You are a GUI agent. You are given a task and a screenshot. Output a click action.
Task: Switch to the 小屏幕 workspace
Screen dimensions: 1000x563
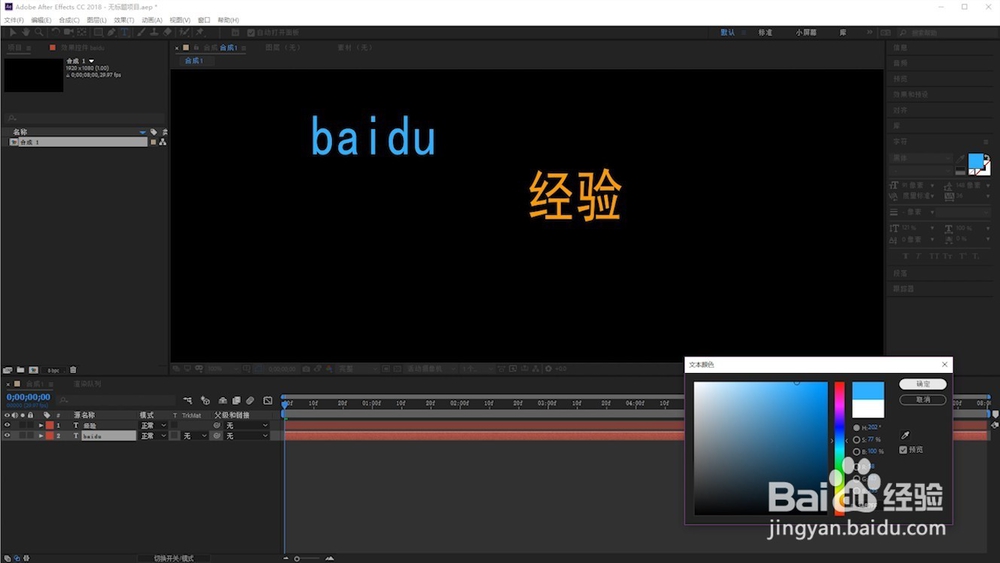806,33
